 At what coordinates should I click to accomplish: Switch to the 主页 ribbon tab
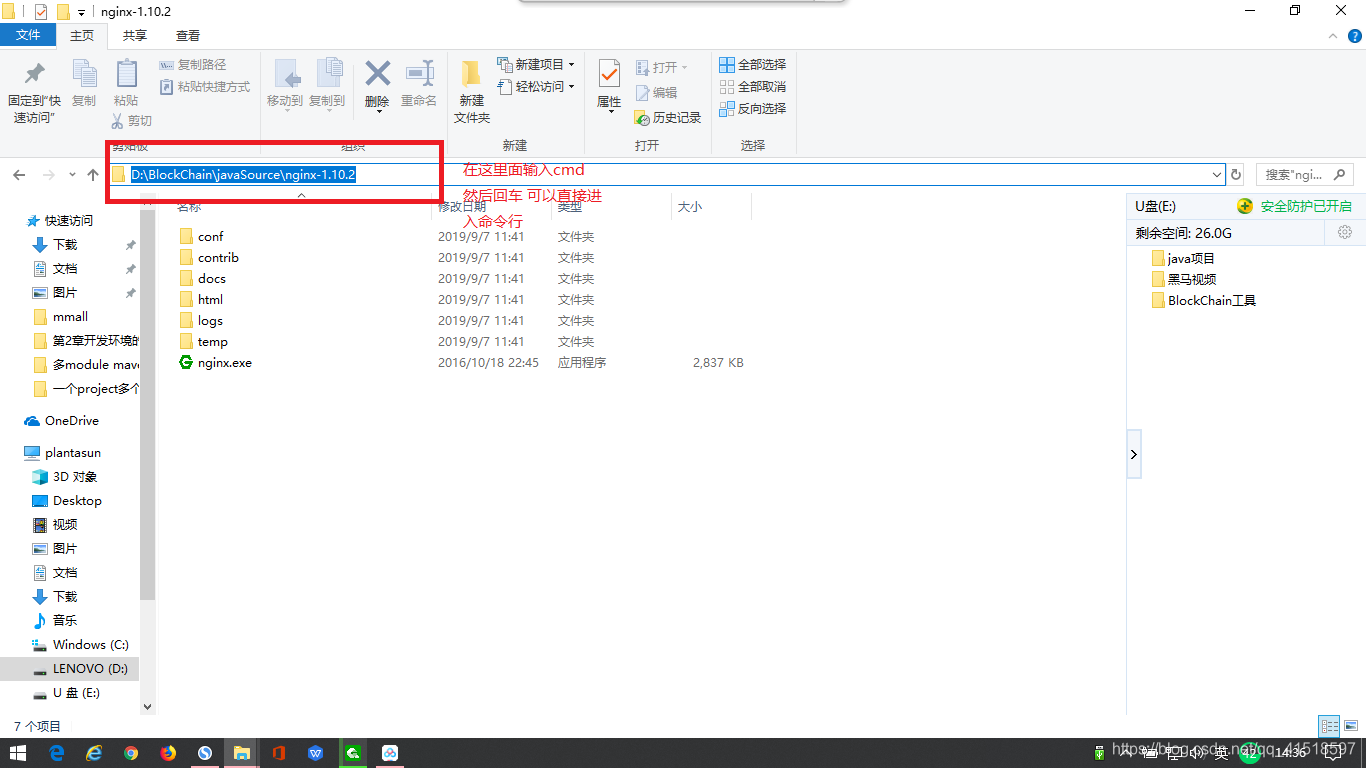[x=82, y=35]
